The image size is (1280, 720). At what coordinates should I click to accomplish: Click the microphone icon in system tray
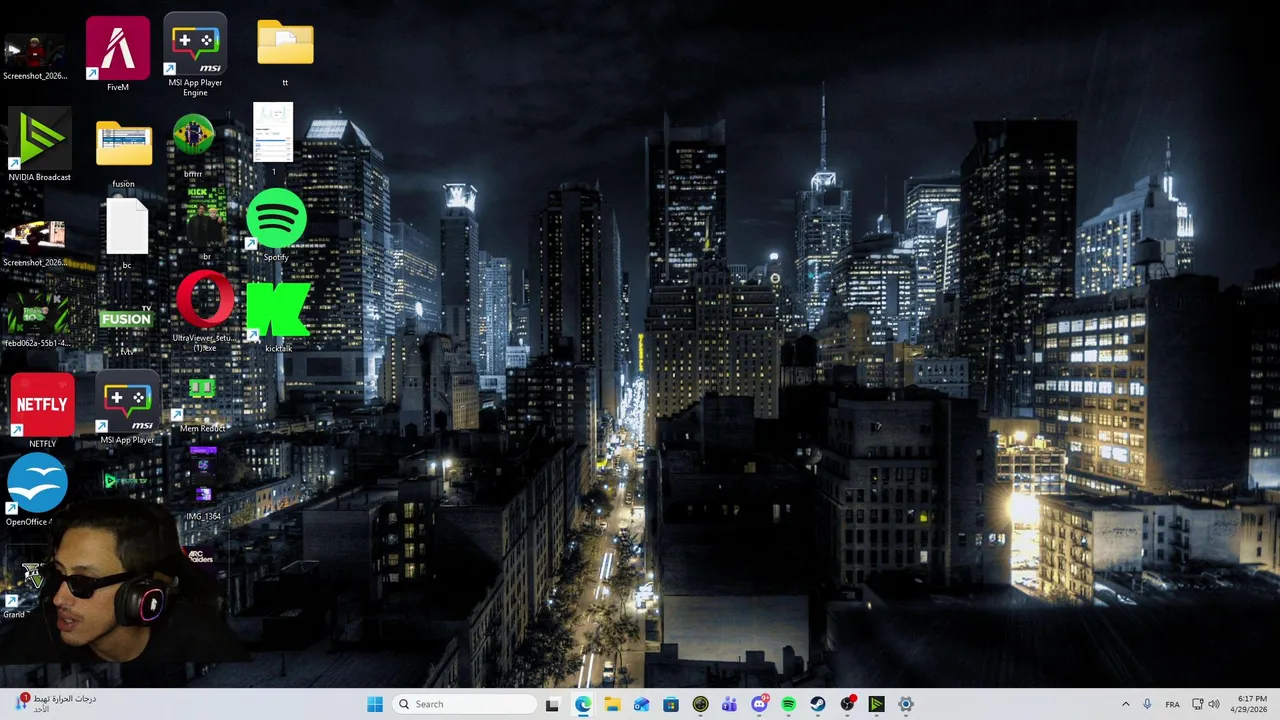click(1147, 704)
